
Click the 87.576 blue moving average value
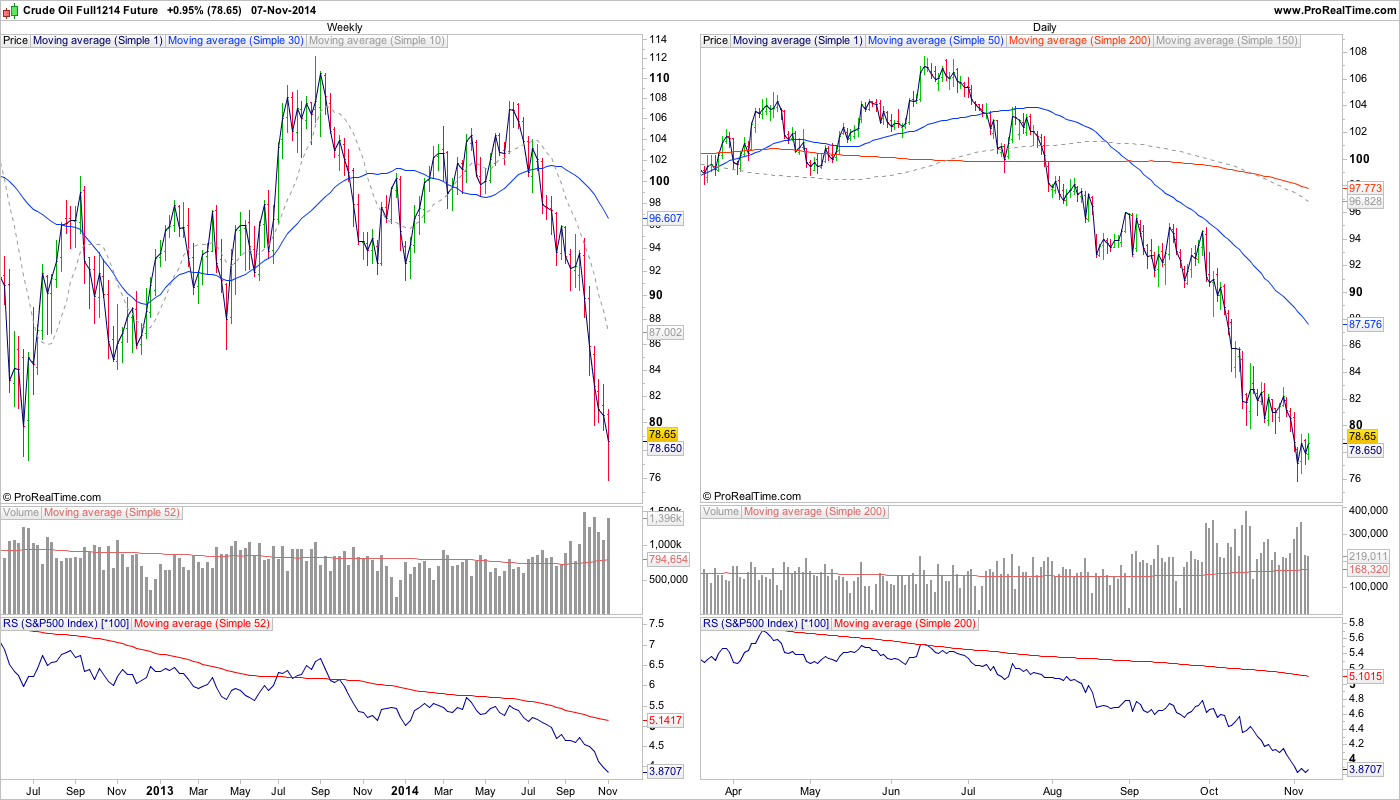(x=1365, y=325)
